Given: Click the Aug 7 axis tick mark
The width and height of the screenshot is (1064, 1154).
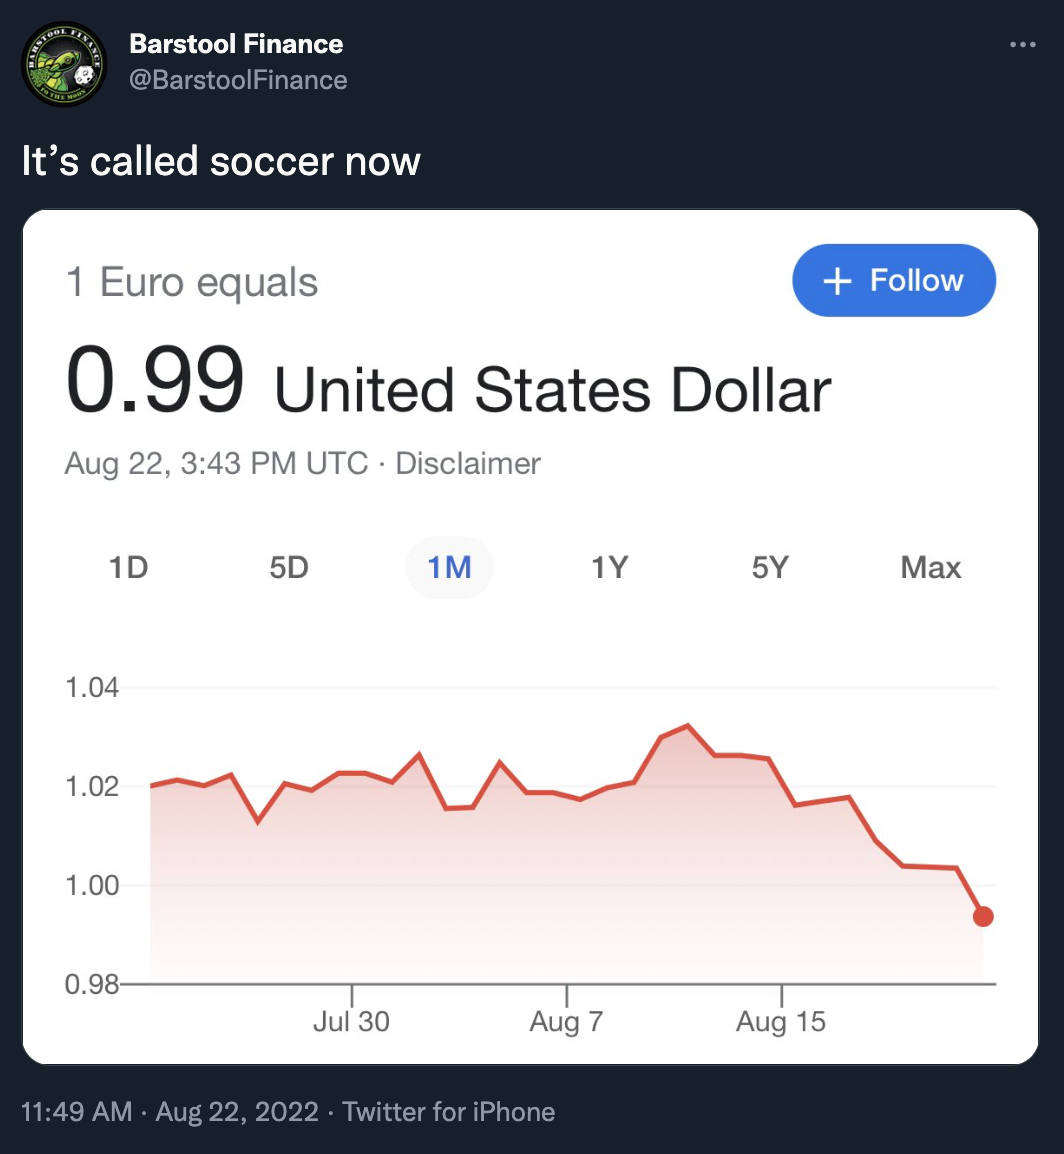Looking at the screenshot, I should pos(566,993).
